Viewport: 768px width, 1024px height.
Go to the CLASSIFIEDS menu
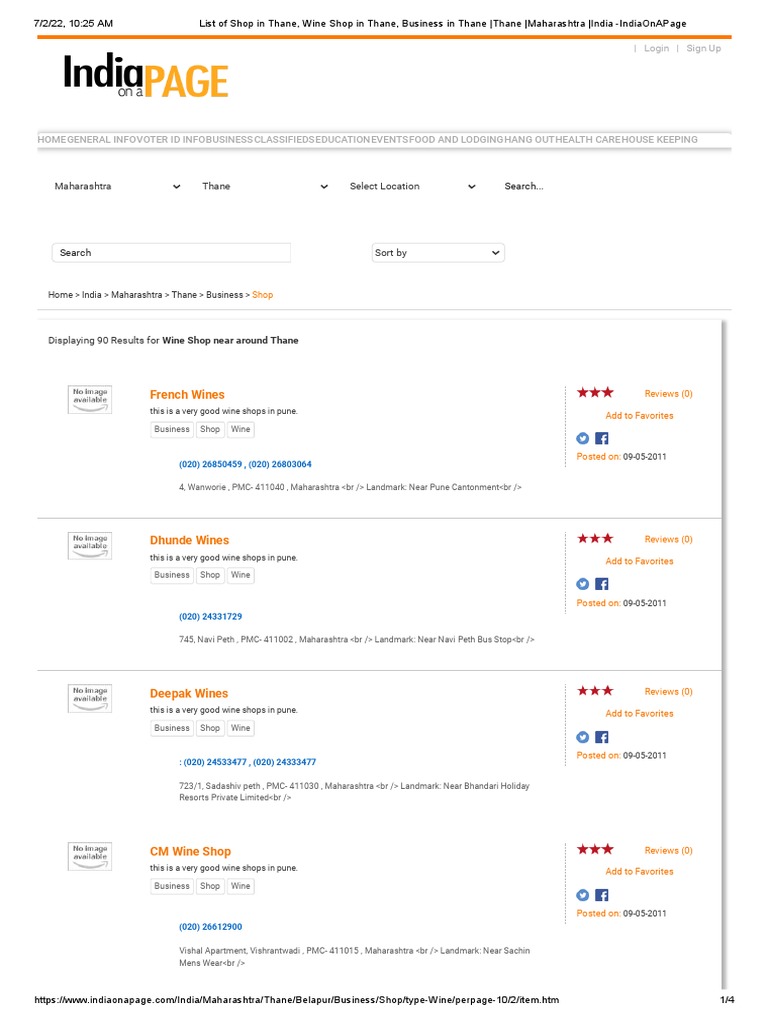284,140
